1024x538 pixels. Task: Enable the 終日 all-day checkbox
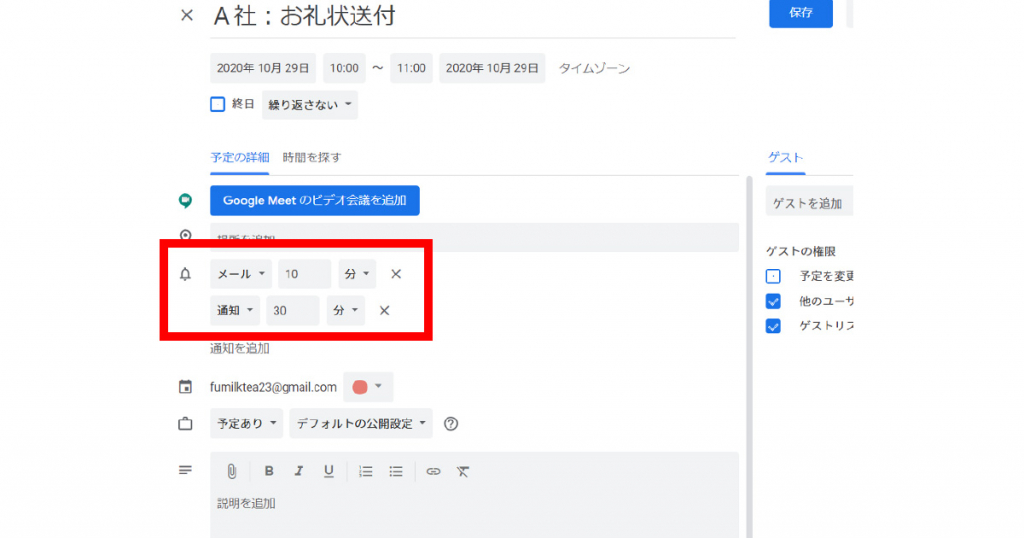pos(218,104)
